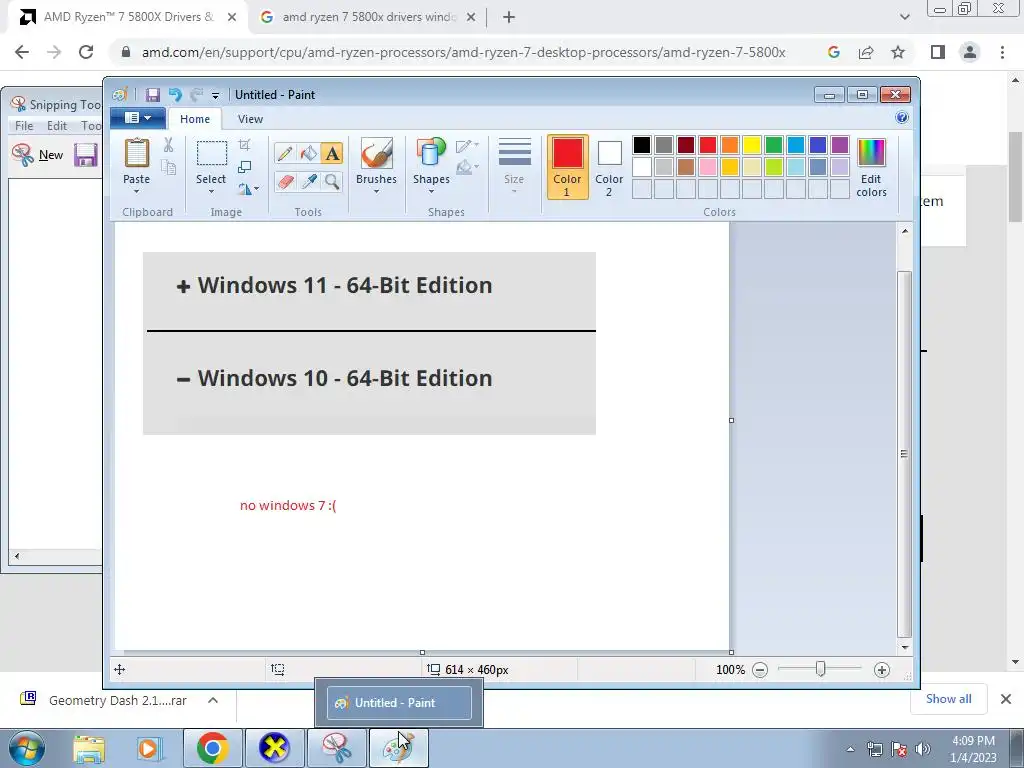Pick the green color swatch
The image size is (1024, 768).
point(774,145)
